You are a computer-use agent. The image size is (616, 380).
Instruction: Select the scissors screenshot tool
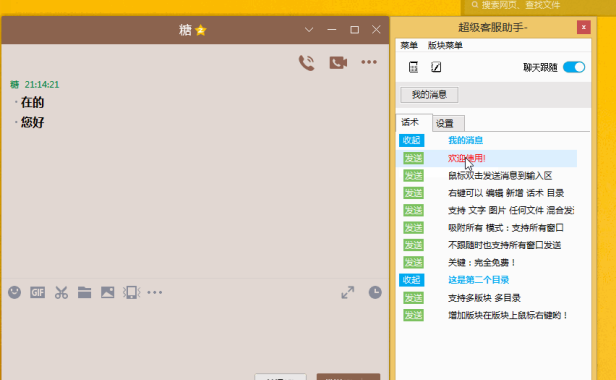(61, 292)
